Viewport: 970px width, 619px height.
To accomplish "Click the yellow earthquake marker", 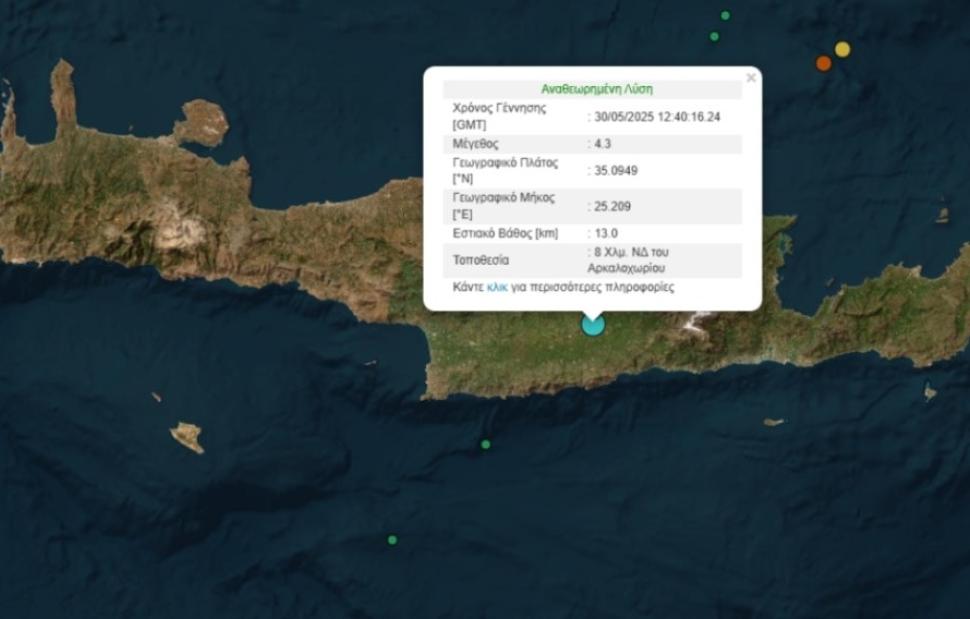I will pos(842,49).
